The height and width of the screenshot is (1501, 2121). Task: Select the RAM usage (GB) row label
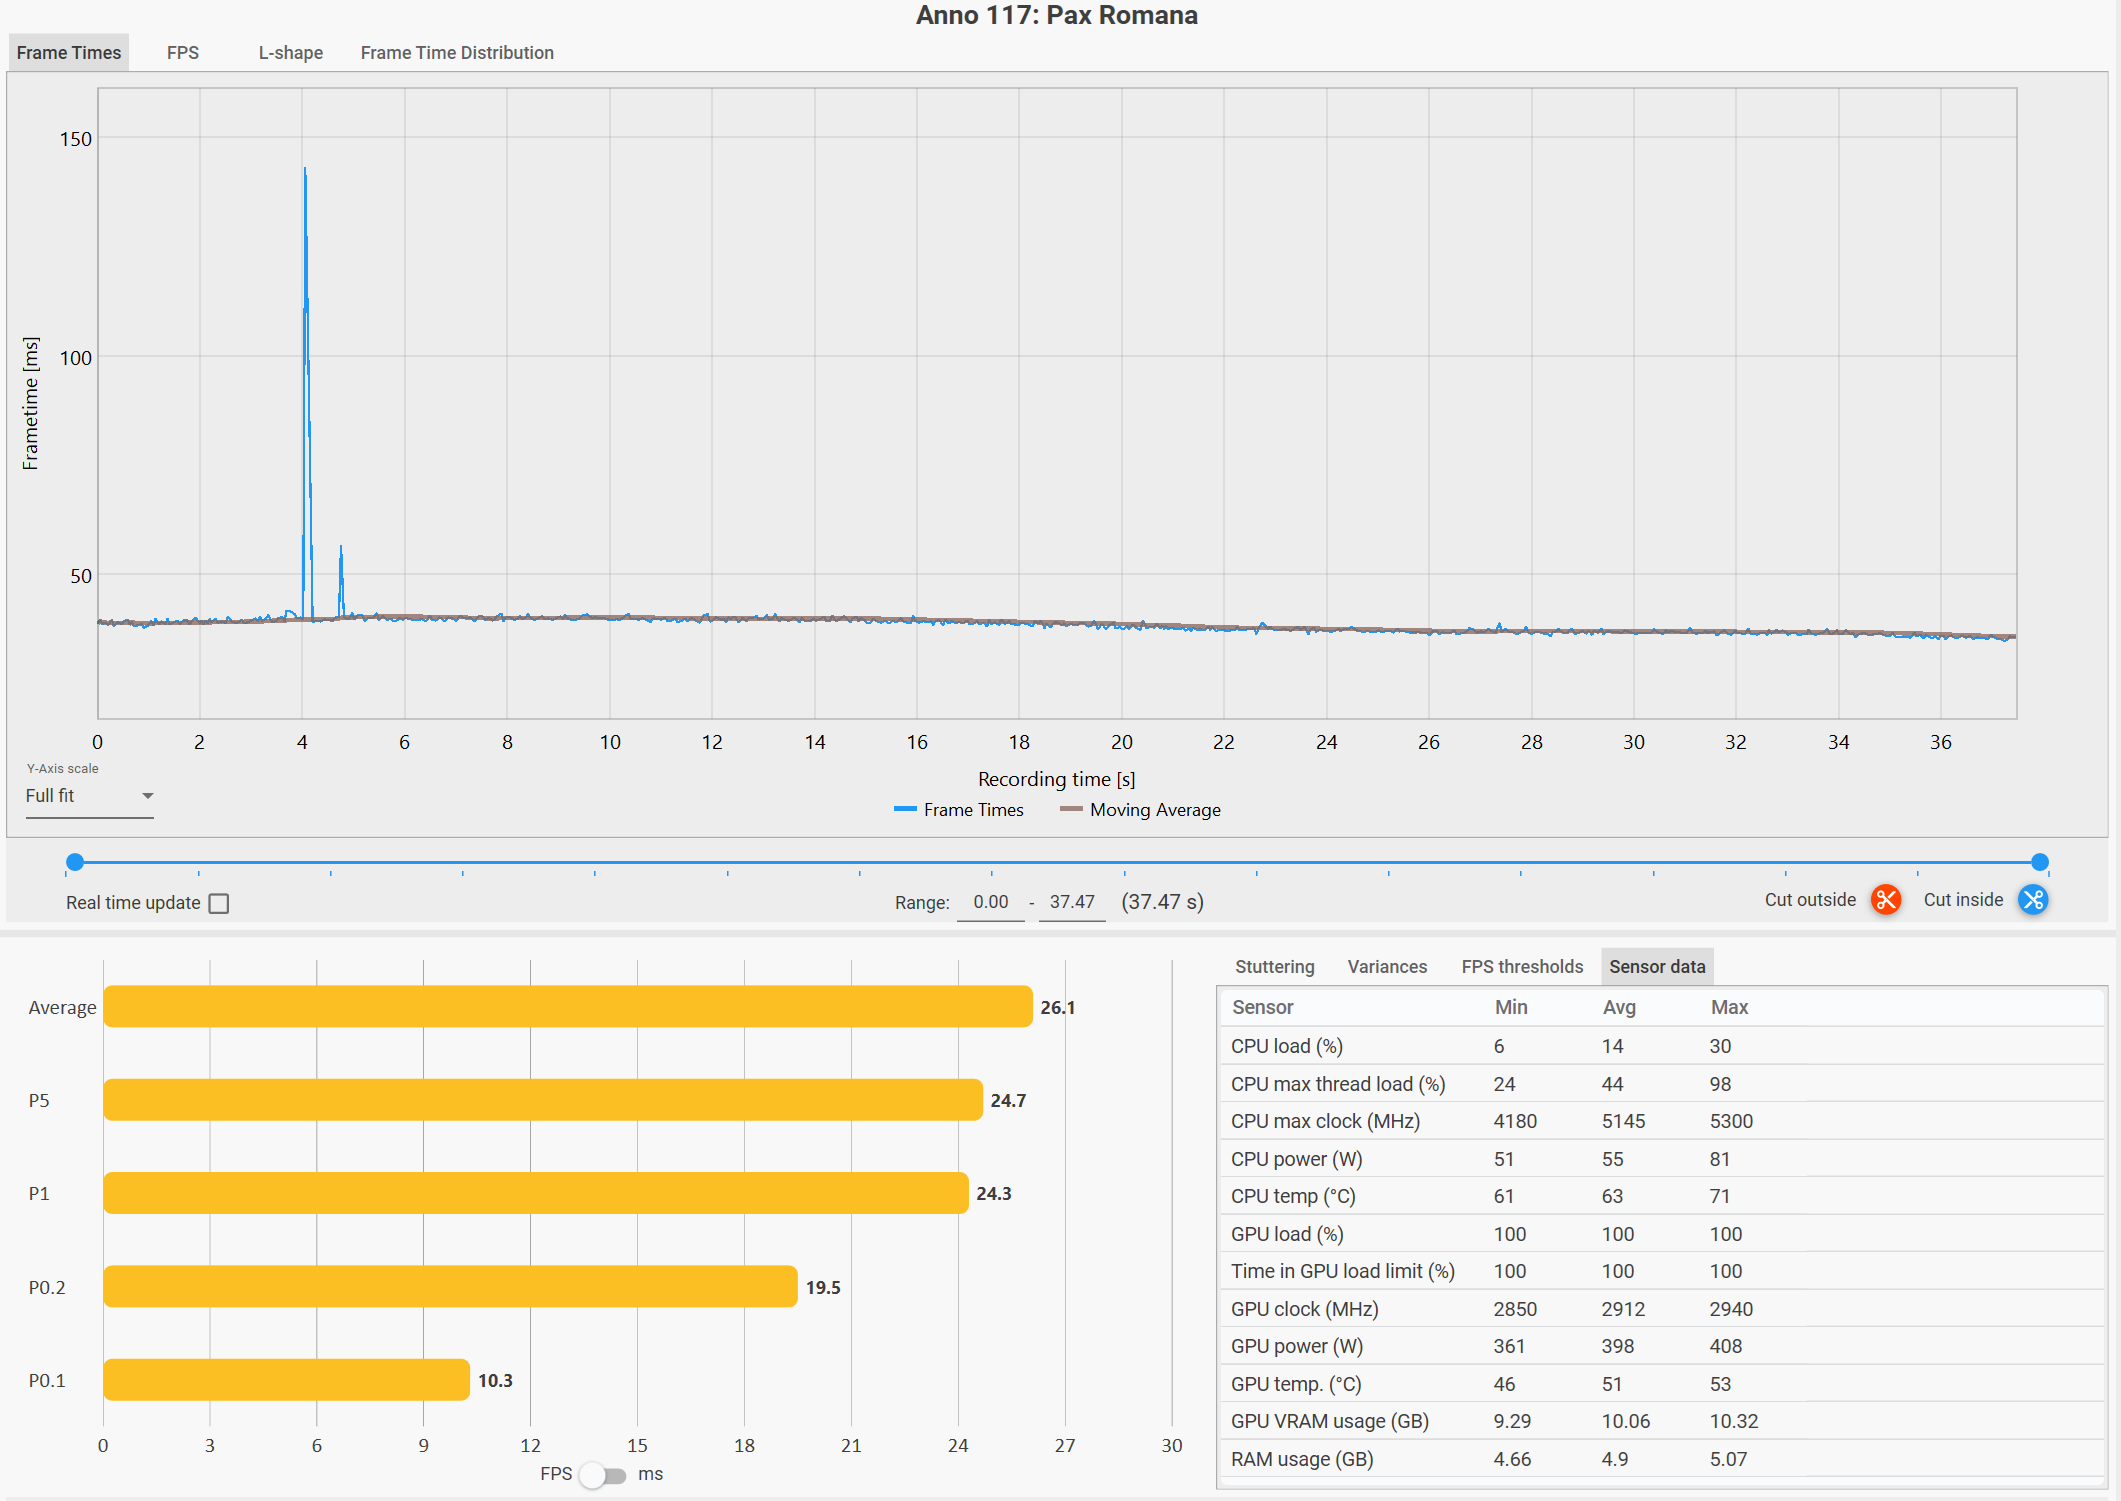click(1302, 1459)
